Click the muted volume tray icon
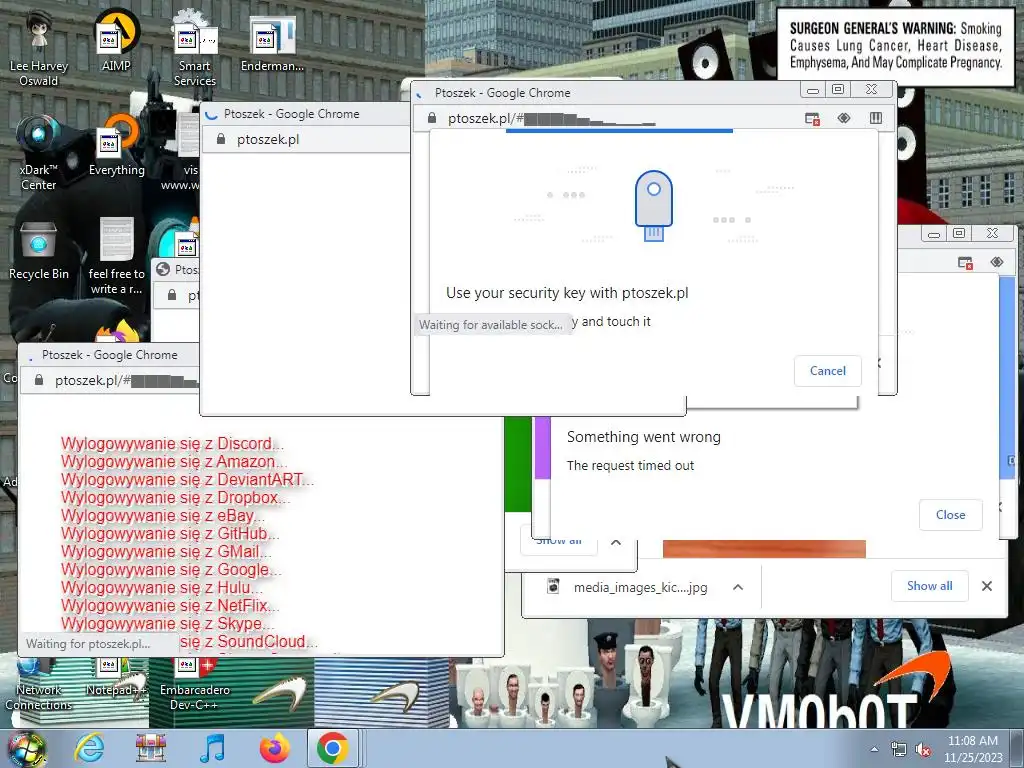Screen dimensions: 1024x768 point(923,750)
